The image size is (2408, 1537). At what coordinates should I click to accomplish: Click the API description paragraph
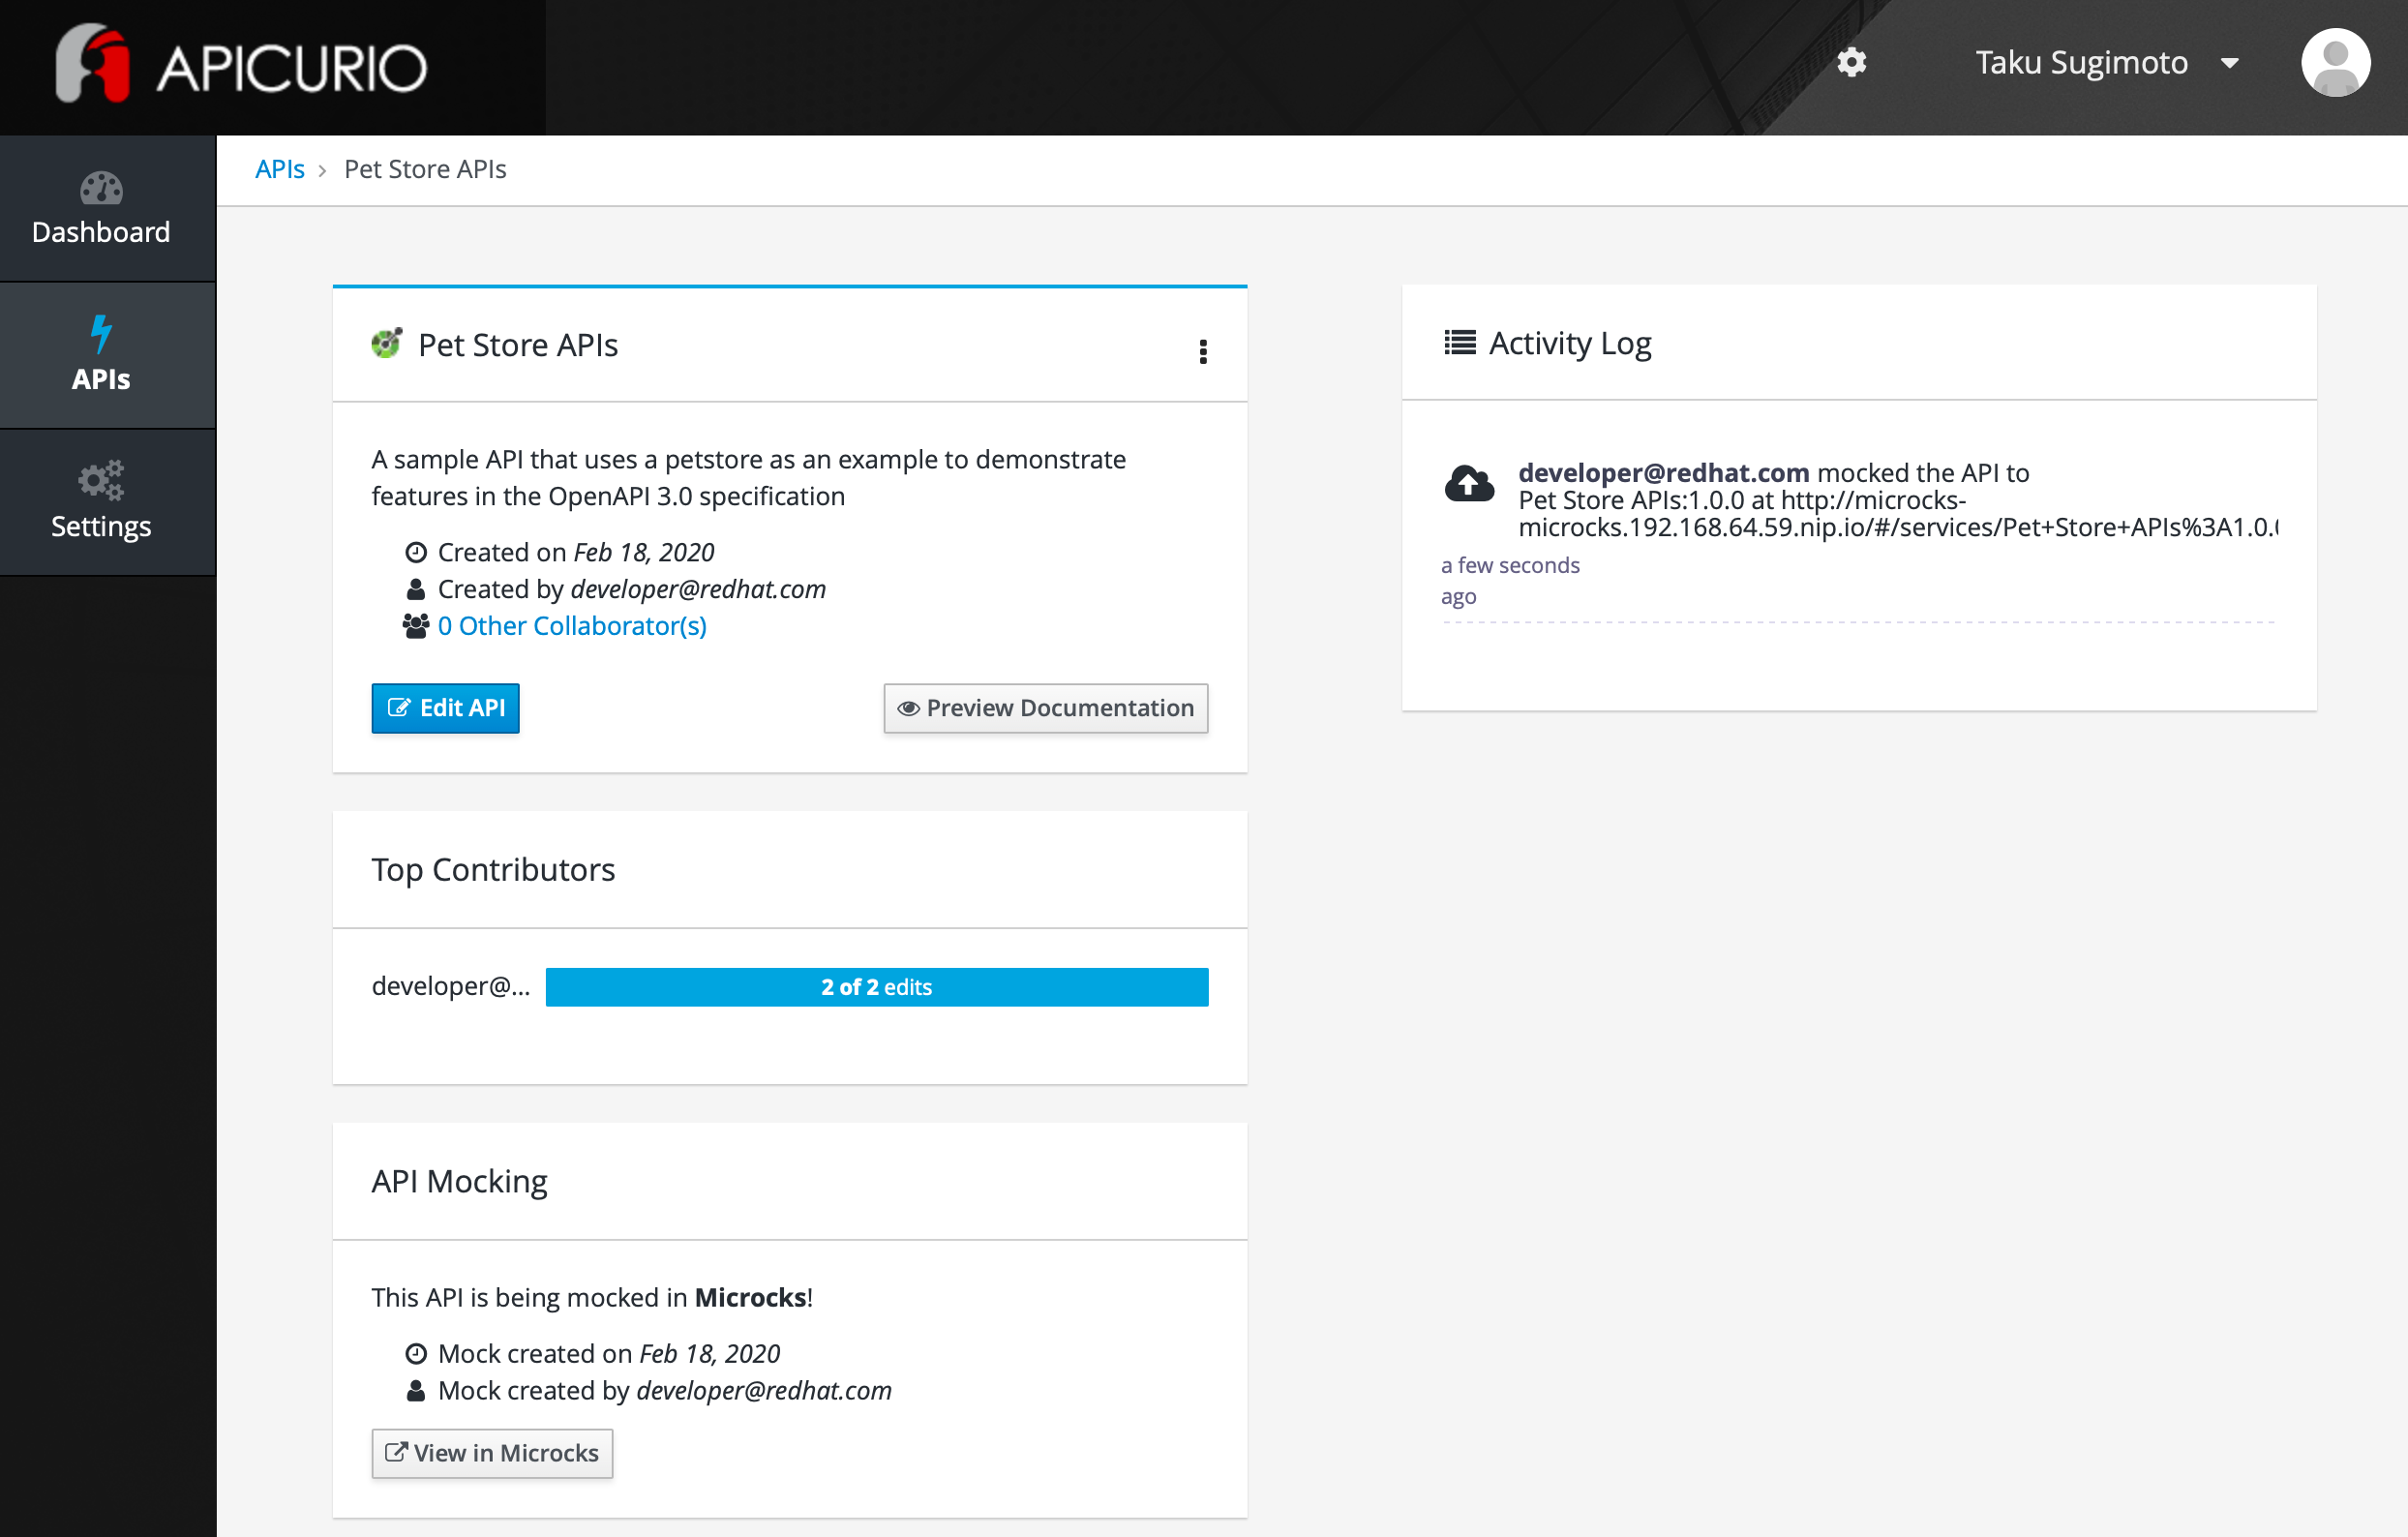click(749, 478)
